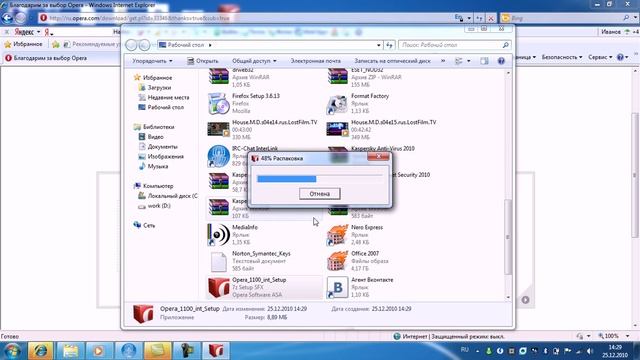Screen dimensions: 640x360
Task: Cancel the unpacking with Отмена button
Action: click(320, 193)
